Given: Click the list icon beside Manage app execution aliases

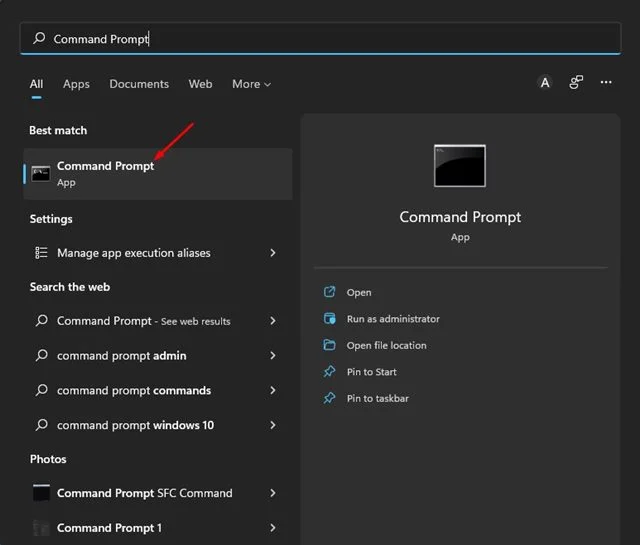Looking at the screenshot, I should point(41,253).
